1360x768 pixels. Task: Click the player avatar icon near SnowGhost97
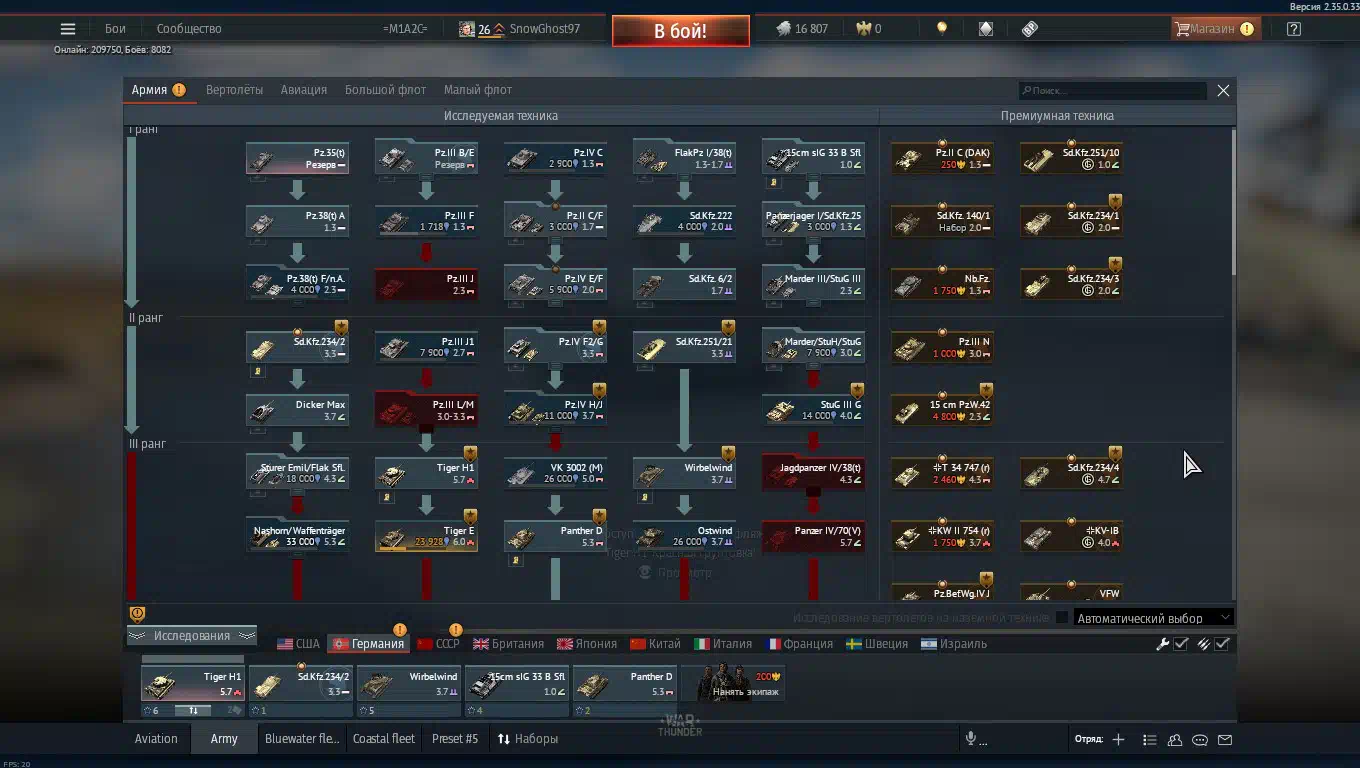pos(466,29)
